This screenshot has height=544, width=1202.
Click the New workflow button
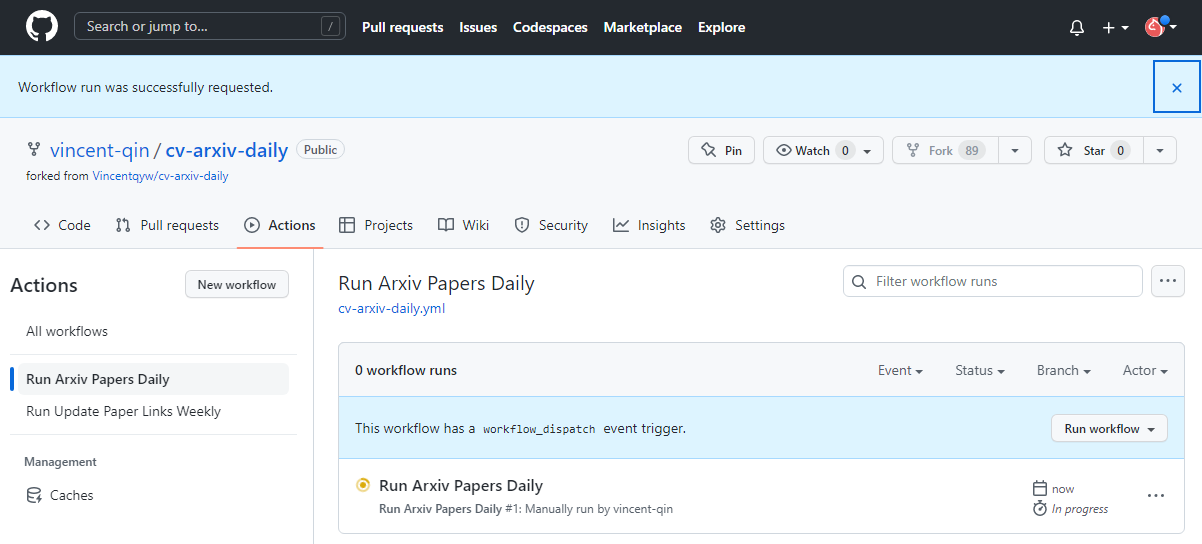tap(237, 284)
